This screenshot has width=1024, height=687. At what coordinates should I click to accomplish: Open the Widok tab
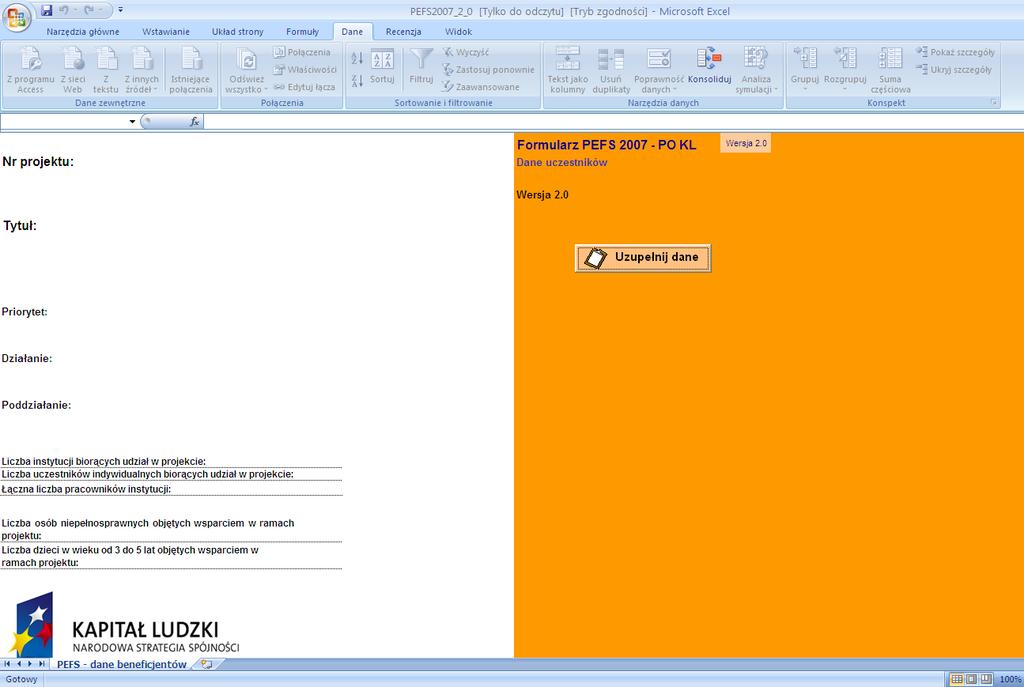(x=458, y=31)
